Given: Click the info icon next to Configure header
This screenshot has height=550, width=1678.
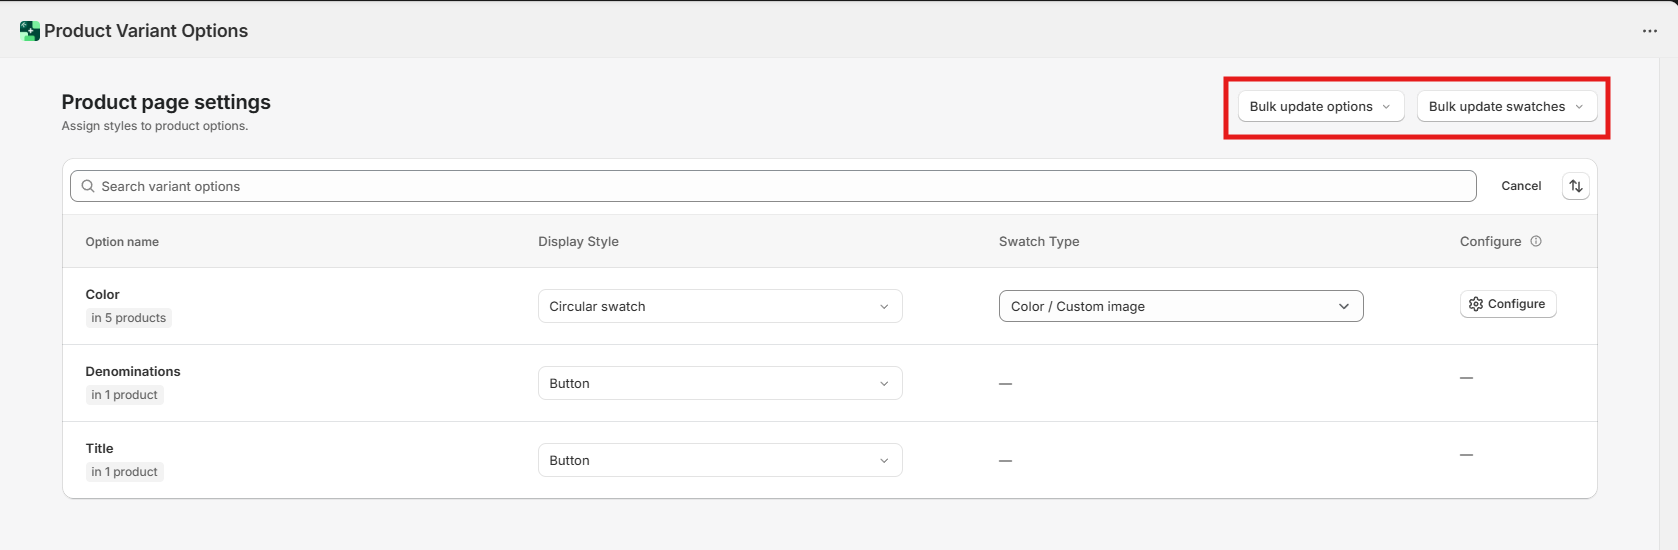Looking at the screenshot, I should tap(1536, 241).
